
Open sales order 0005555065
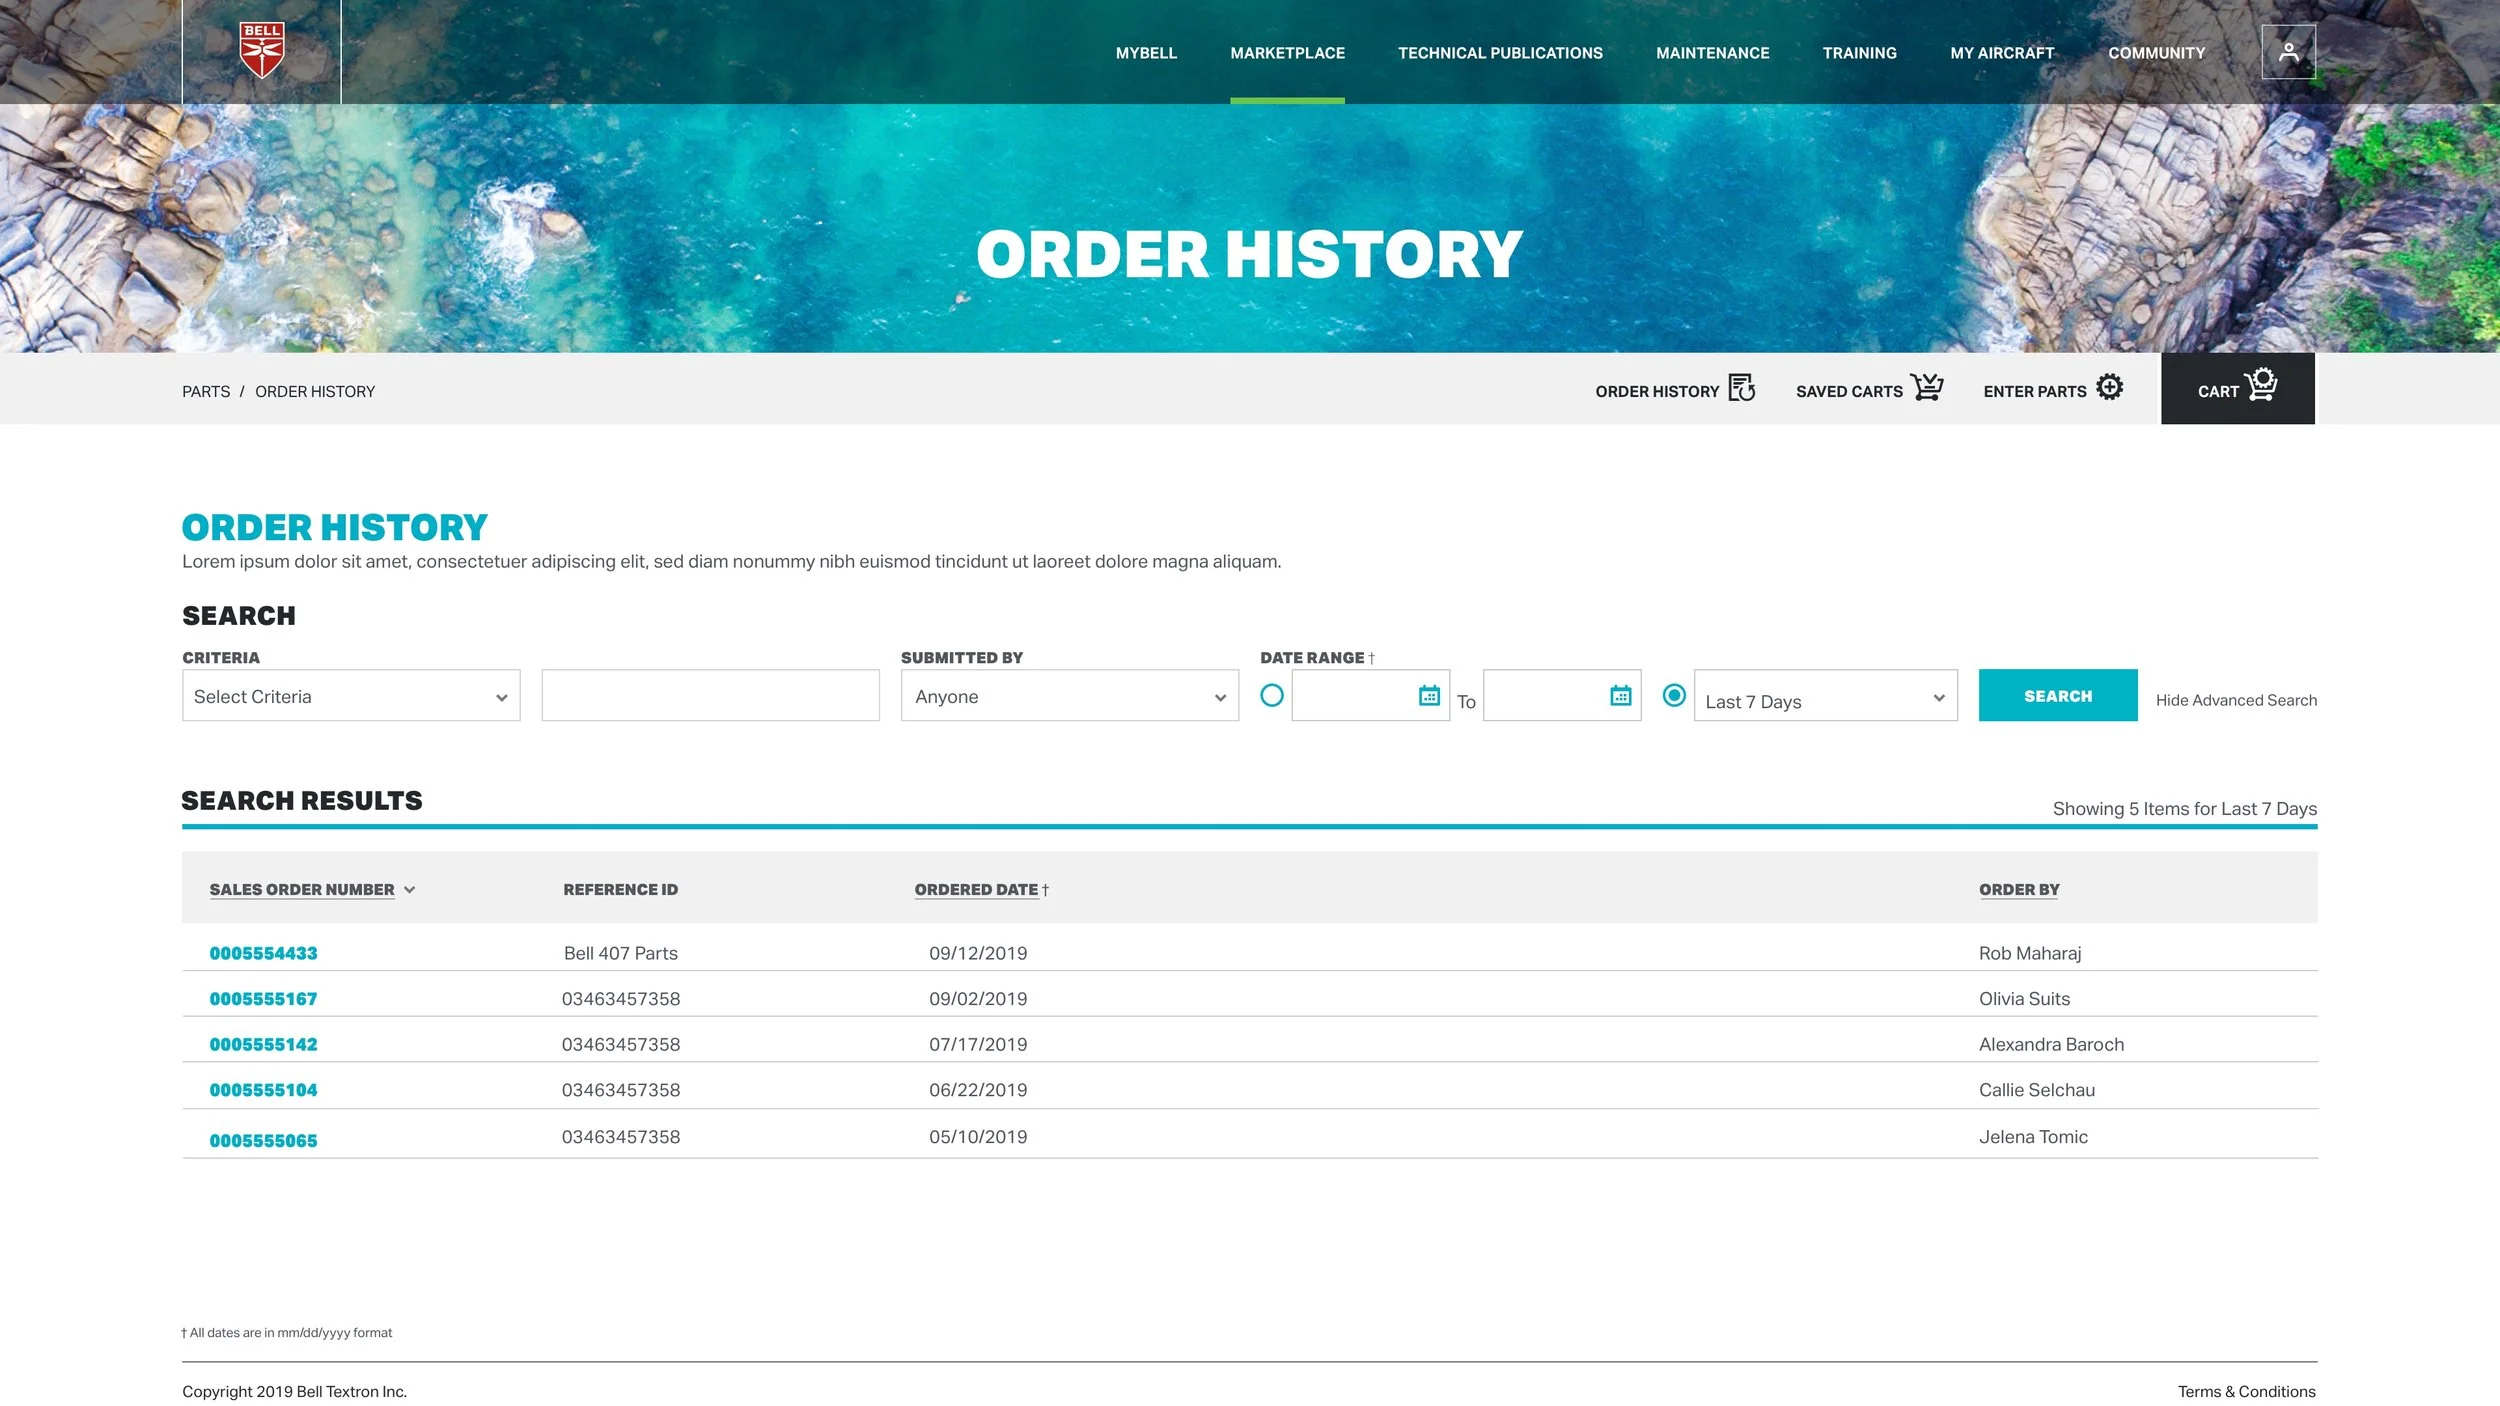click(263, 1141)
